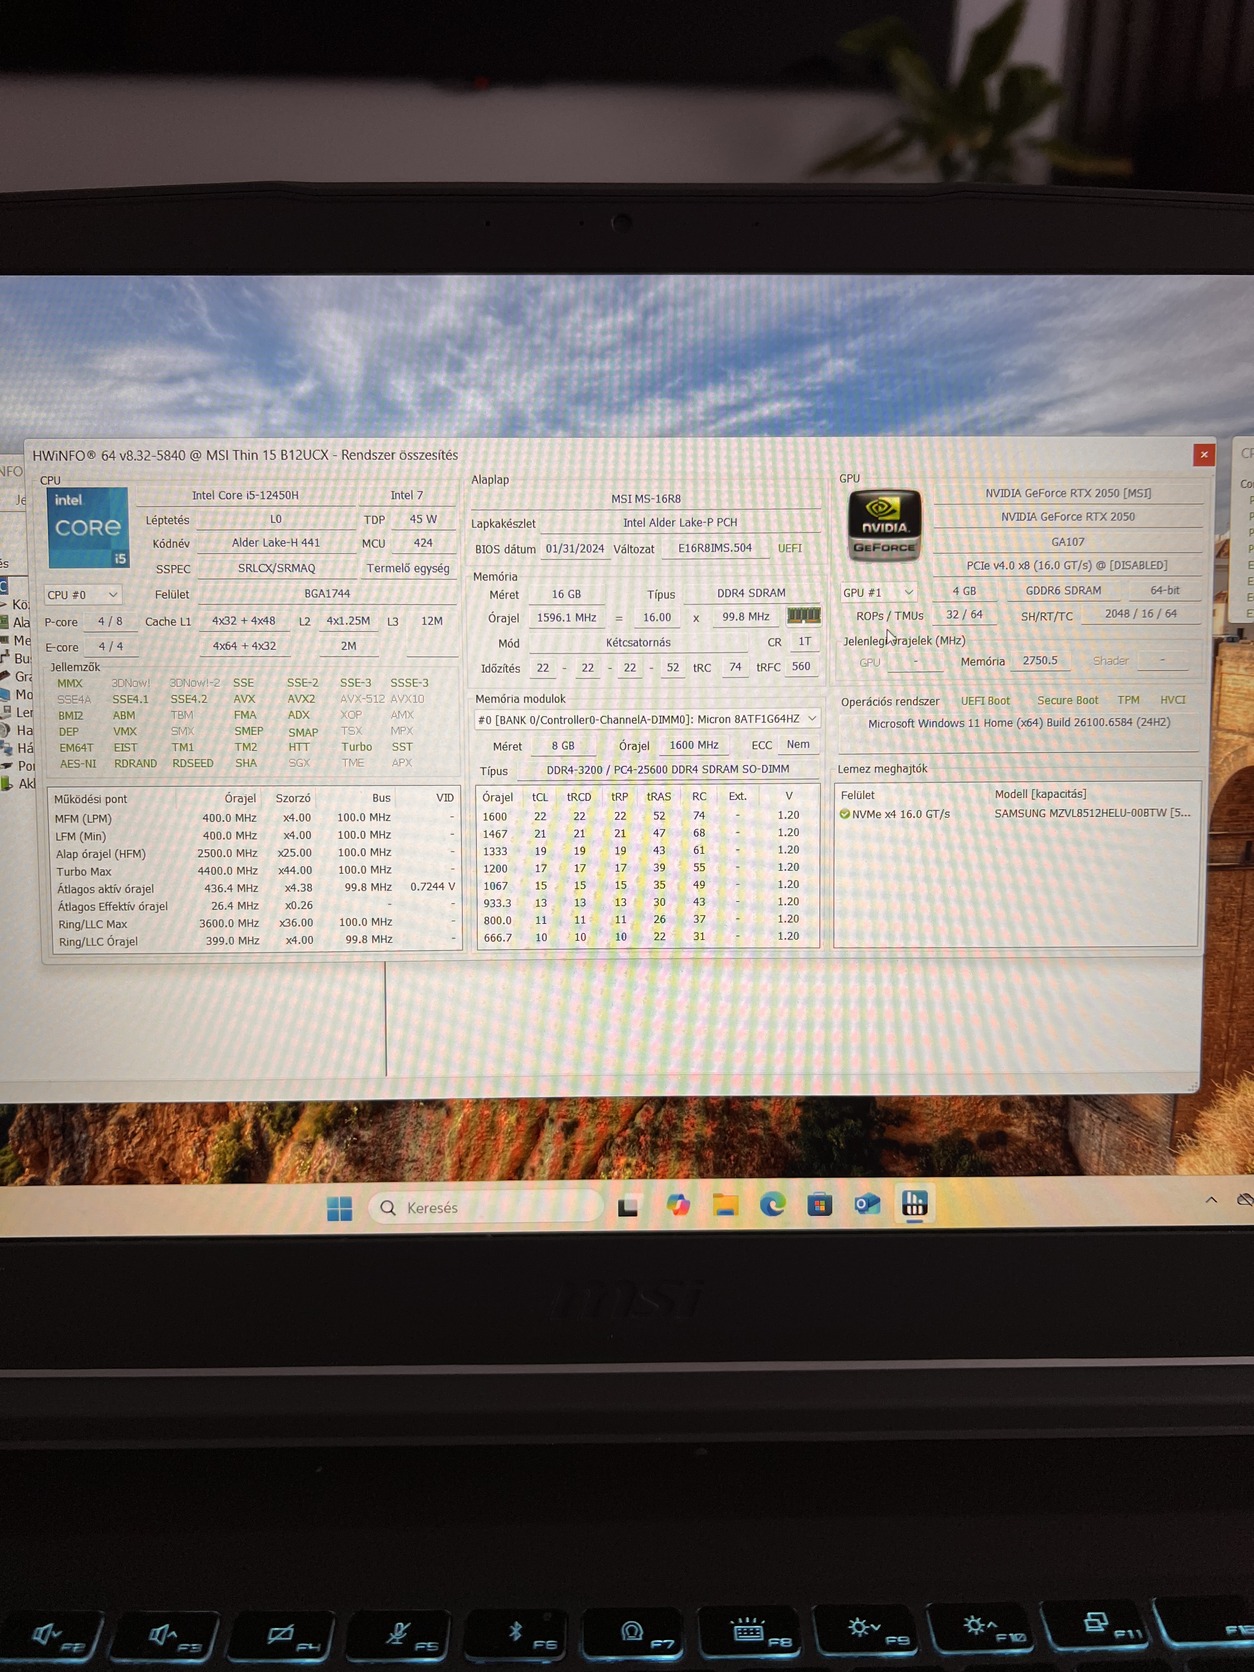Screen dimensions: 1254x1672
Task: Click the tRFC value 560
Action: (x=801, y=666)
